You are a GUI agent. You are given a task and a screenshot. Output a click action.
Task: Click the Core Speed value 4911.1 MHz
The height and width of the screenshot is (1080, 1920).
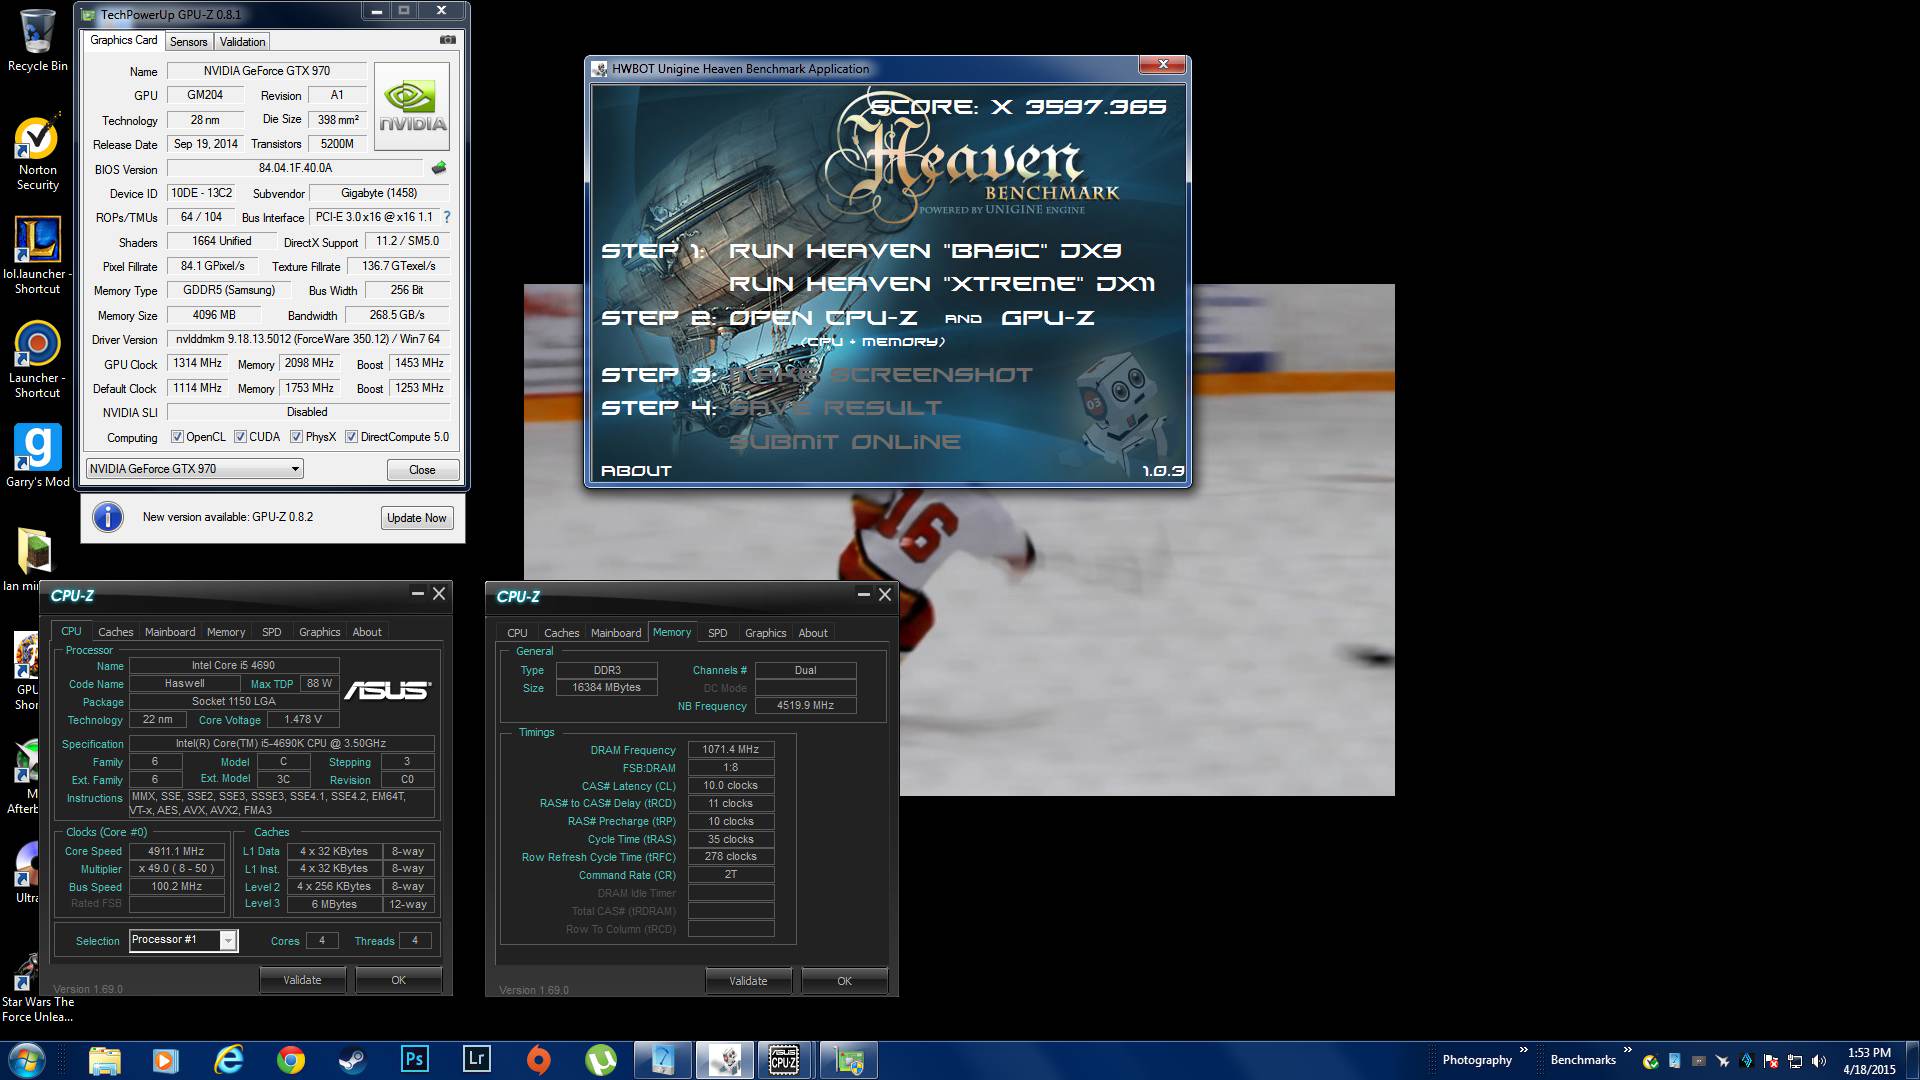coord(176,851)
